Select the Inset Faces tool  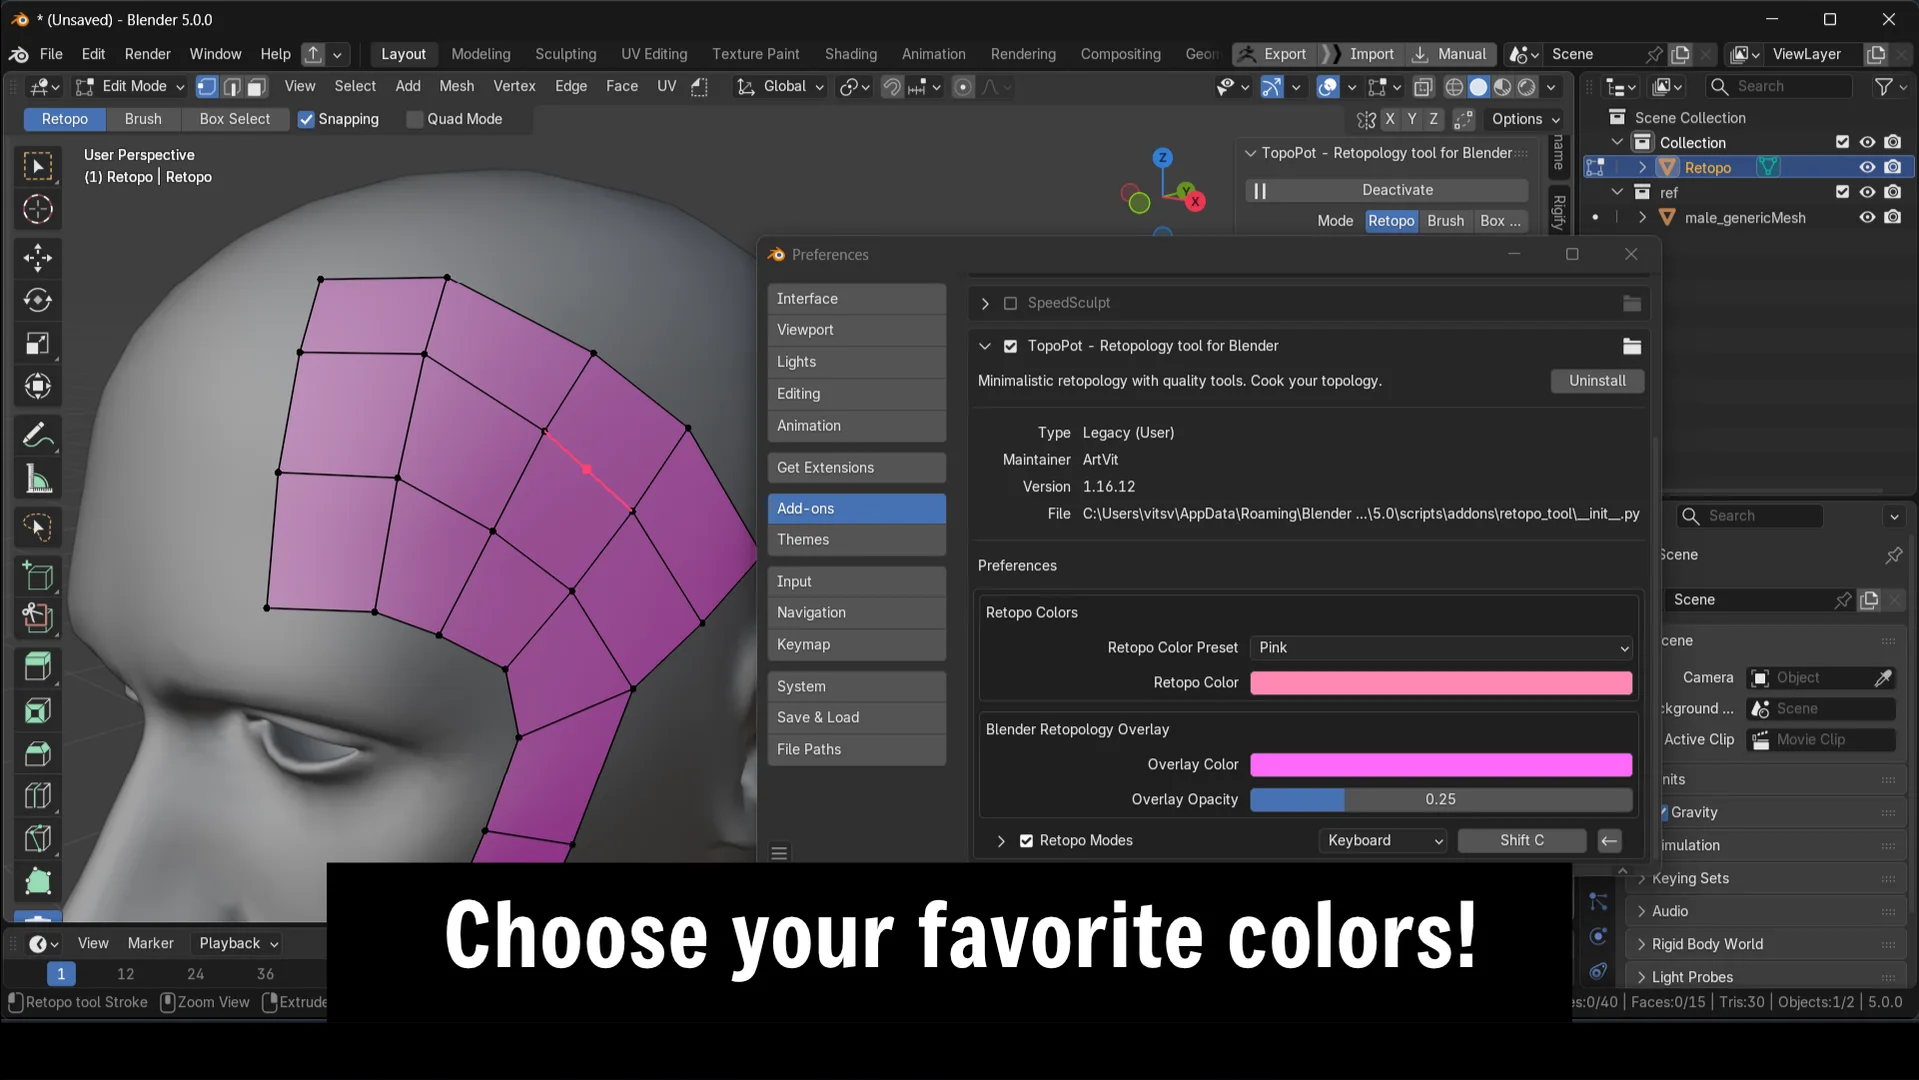click(x=38, y=711)
